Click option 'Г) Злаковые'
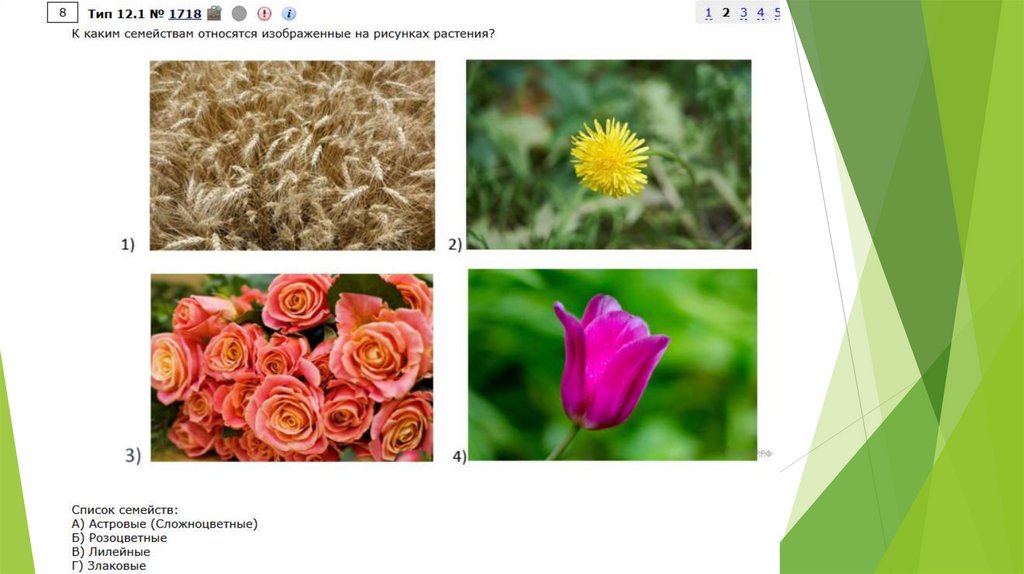This screenshot has width=1024, height=574. pyautogui.click(x=109, y=566)
